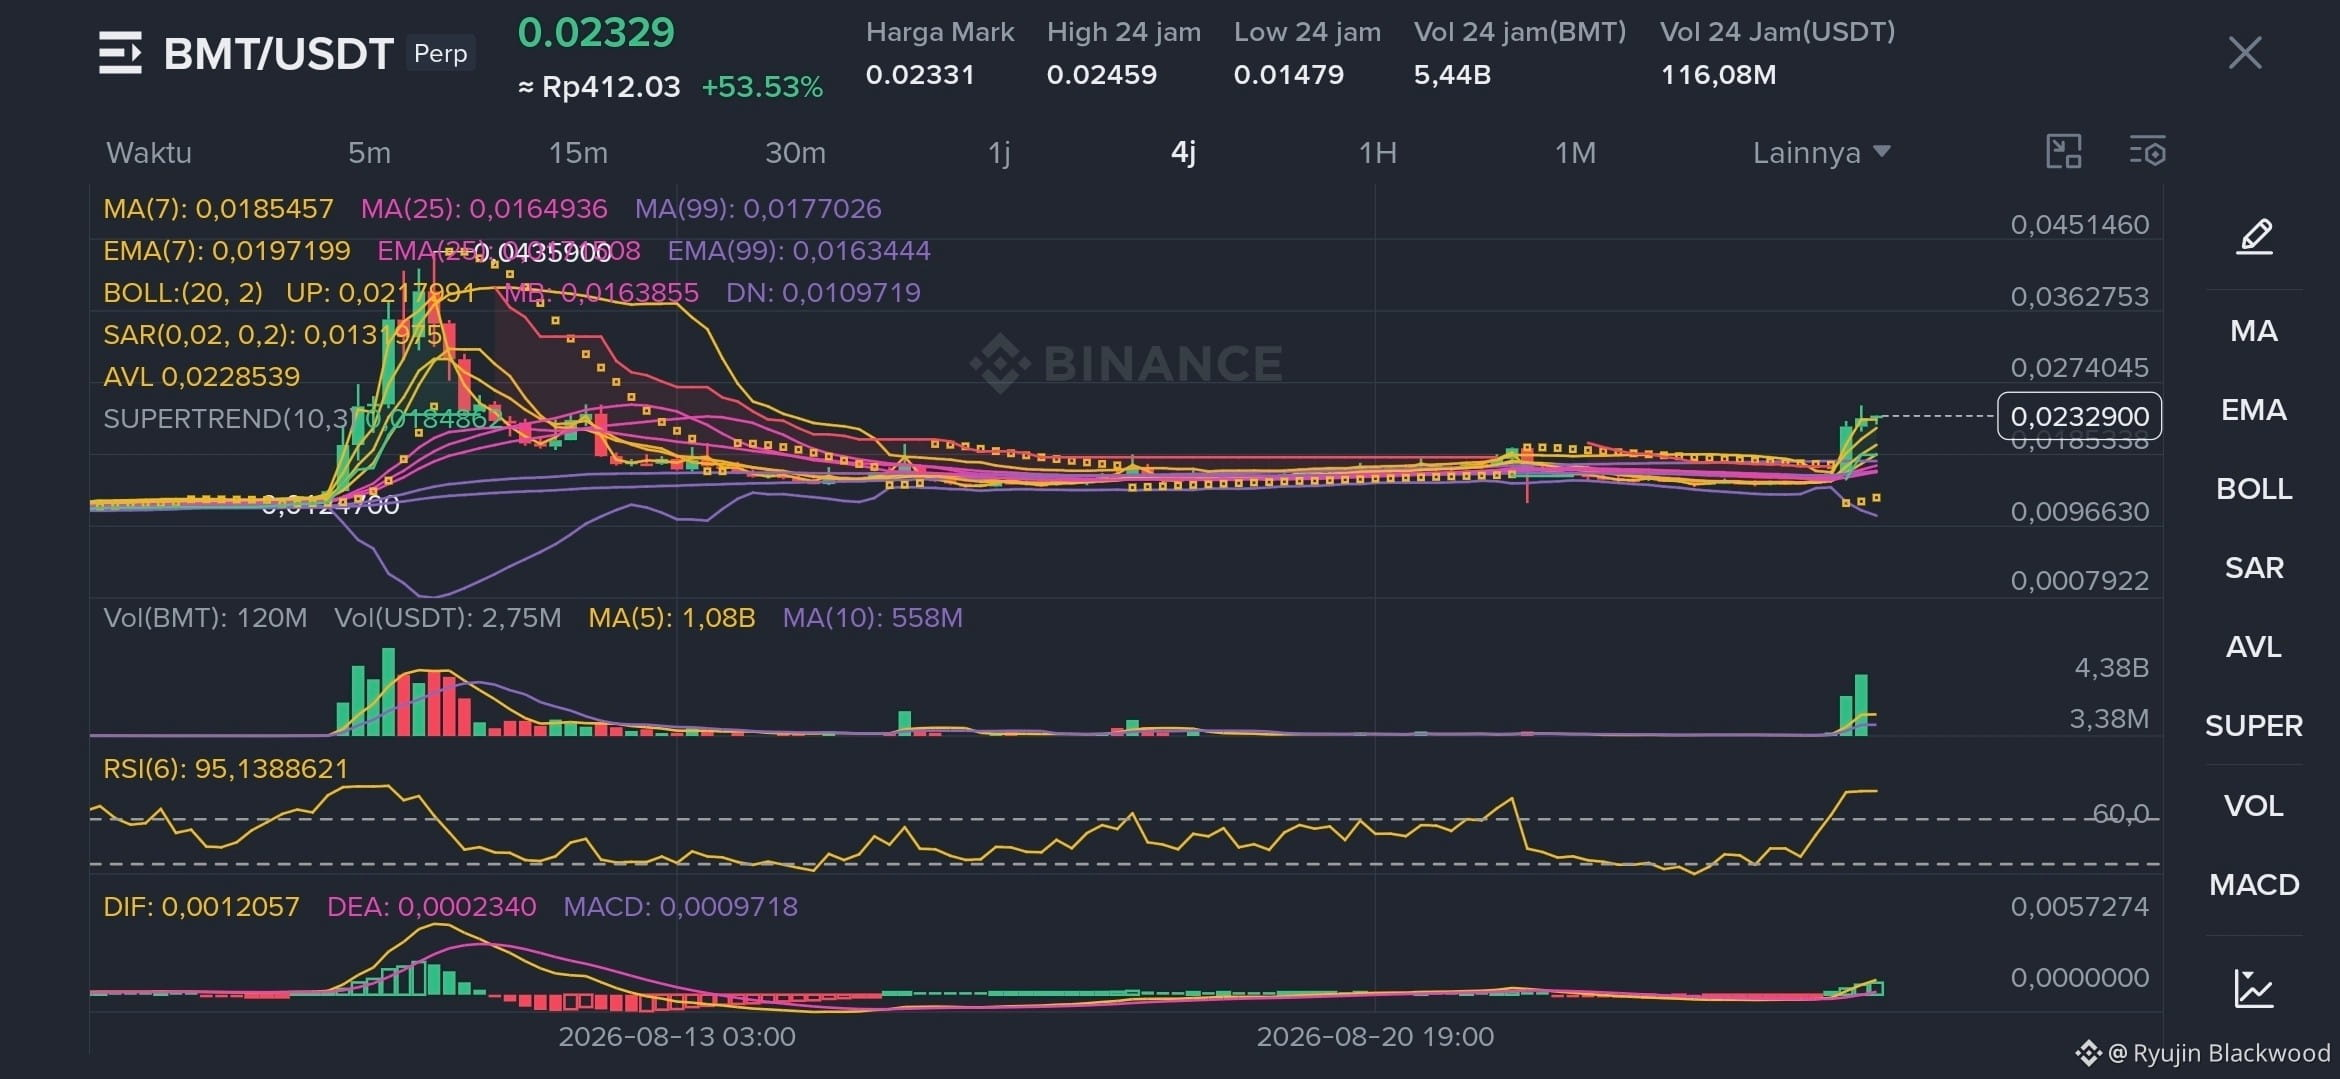Toggle the SAR indicator
The height and width of the screenshot is (1079, 2340).
point(2254,568)
